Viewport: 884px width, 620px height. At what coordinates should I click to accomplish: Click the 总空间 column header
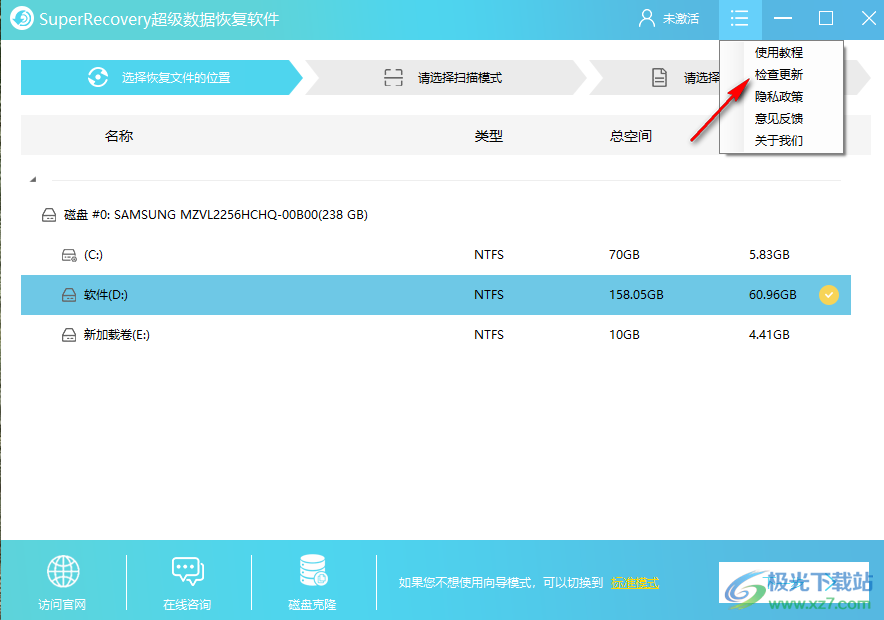point(631,136)
